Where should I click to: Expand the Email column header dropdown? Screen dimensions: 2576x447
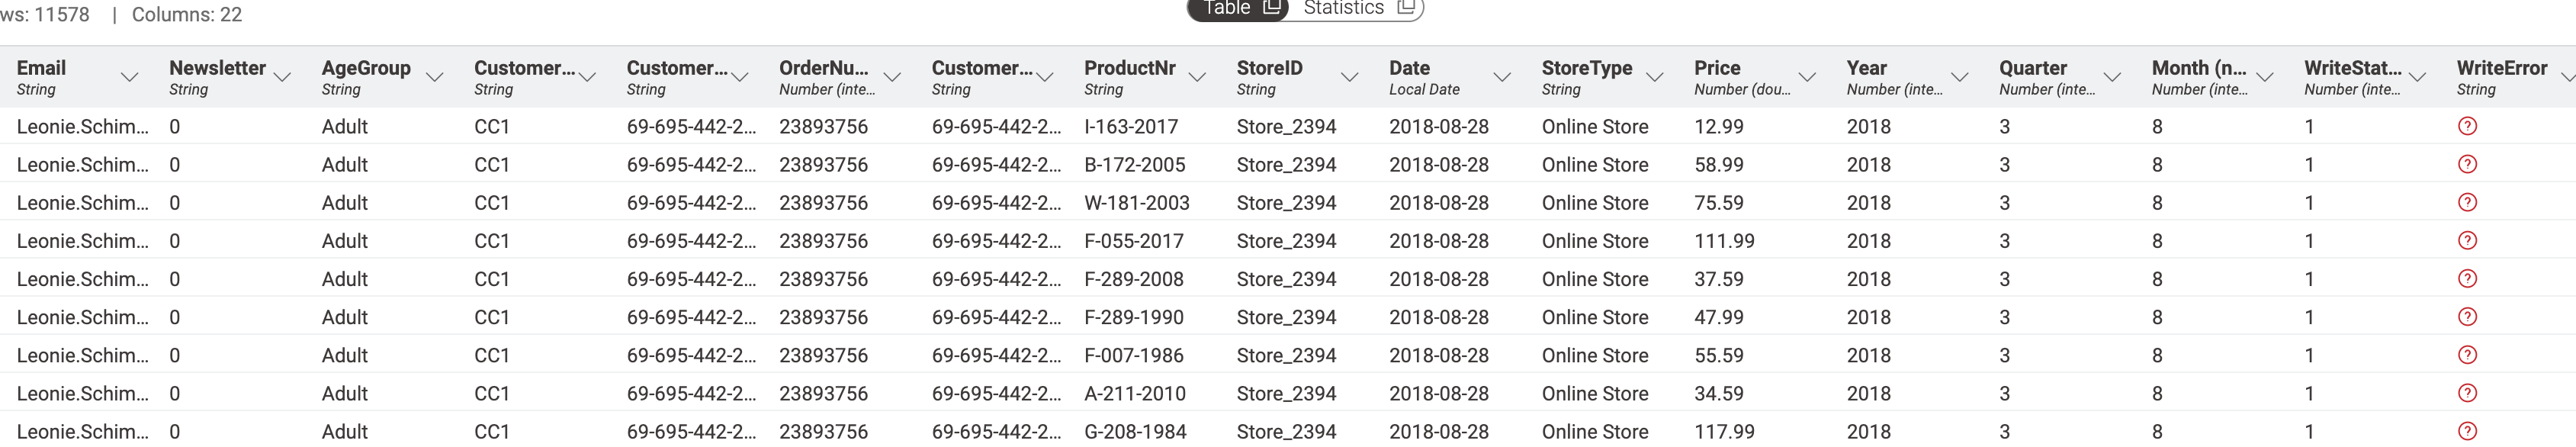pyautogui.click(x=129, y=77)
